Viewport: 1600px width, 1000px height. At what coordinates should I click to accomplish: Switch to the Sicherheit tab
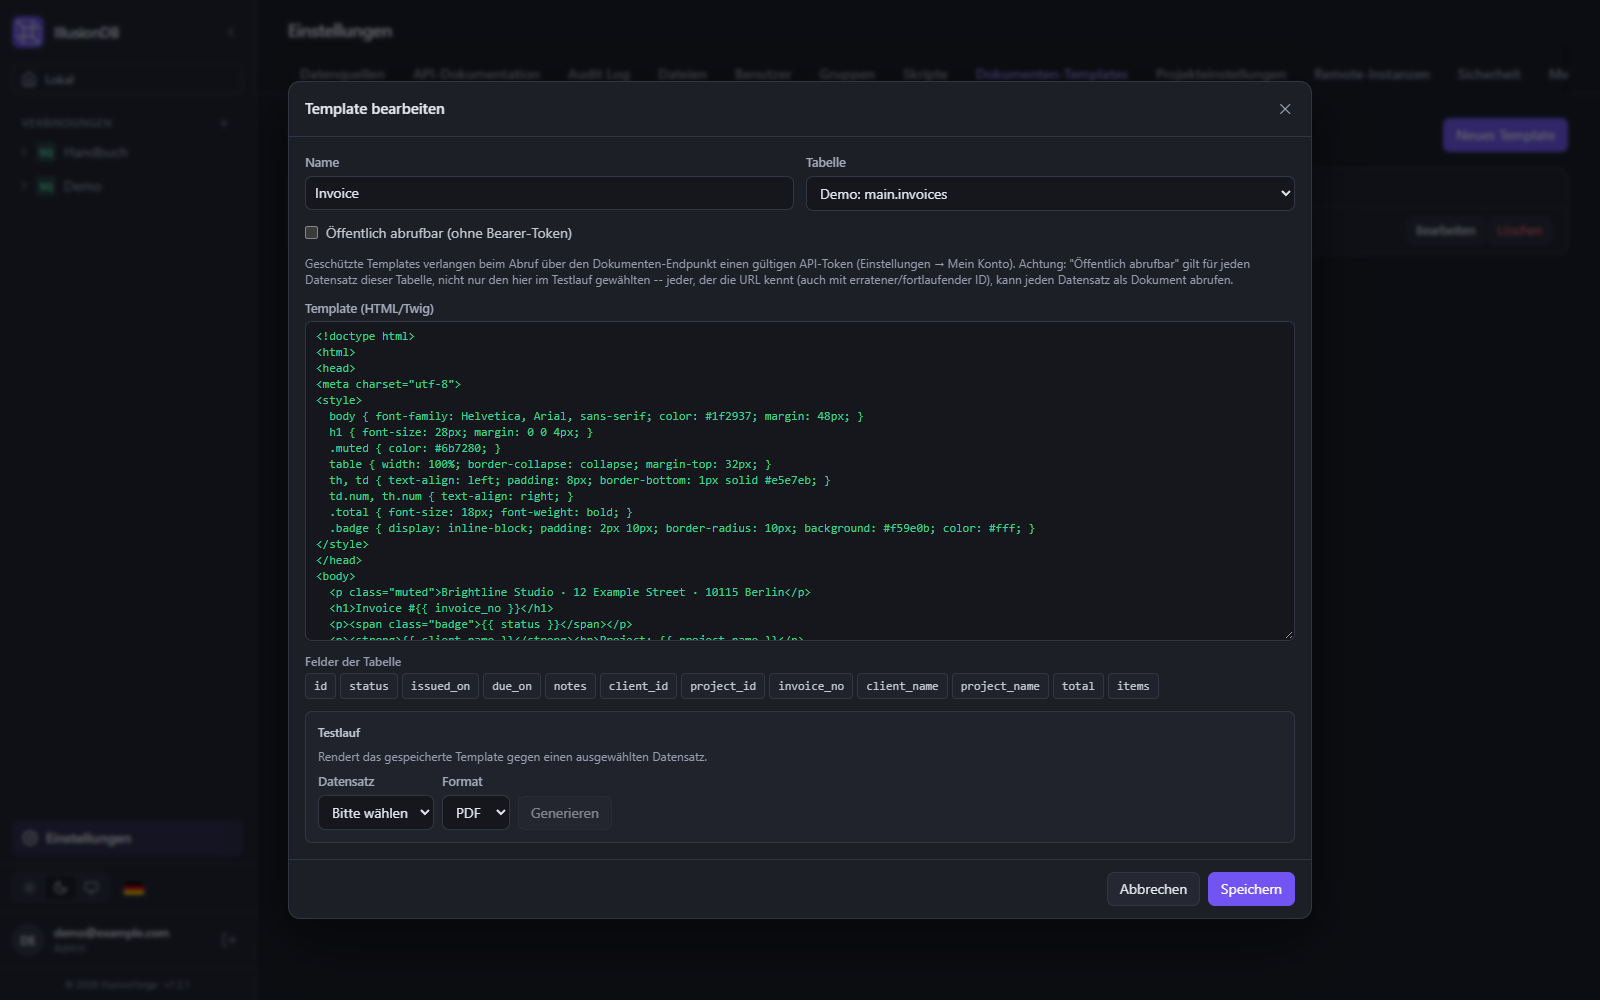pos(1489,74)
